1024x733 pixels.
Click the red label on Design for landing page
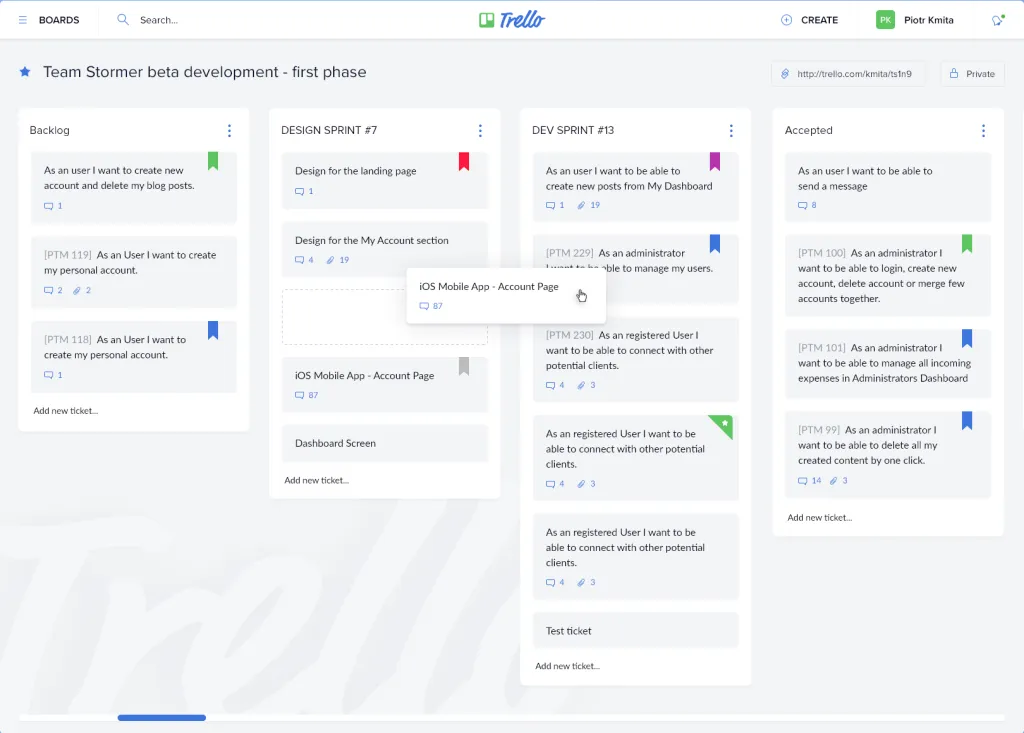click(x=465, y=160)
